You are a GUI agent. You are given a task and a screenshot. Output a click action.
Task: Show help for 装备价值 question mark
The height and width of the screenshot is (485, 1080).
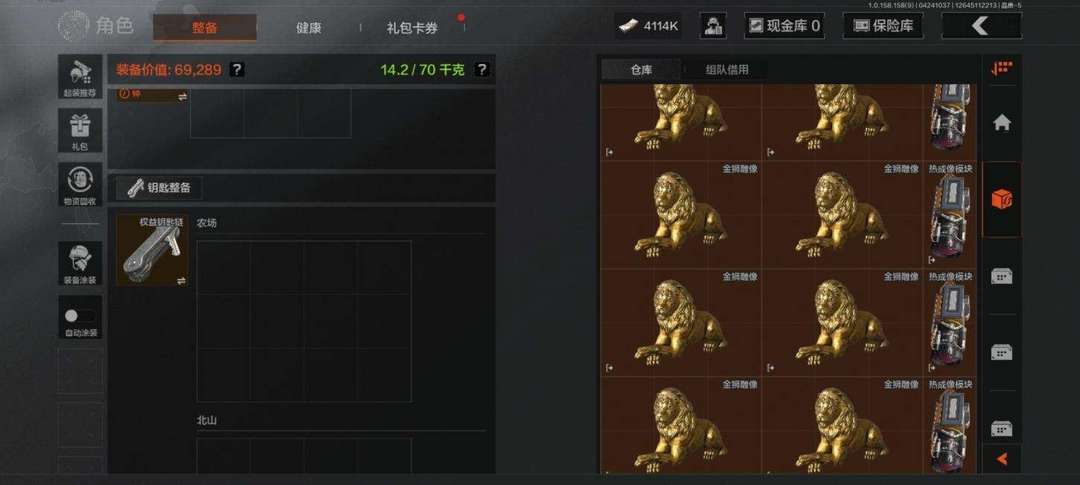(236, 70)
